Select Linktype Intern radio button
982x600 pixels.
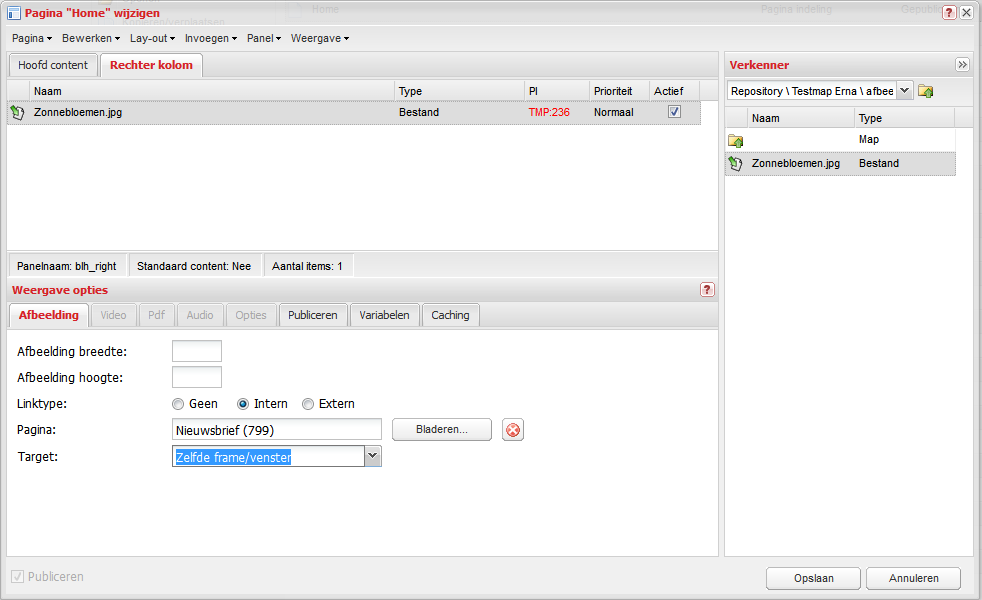click(243, 404)
